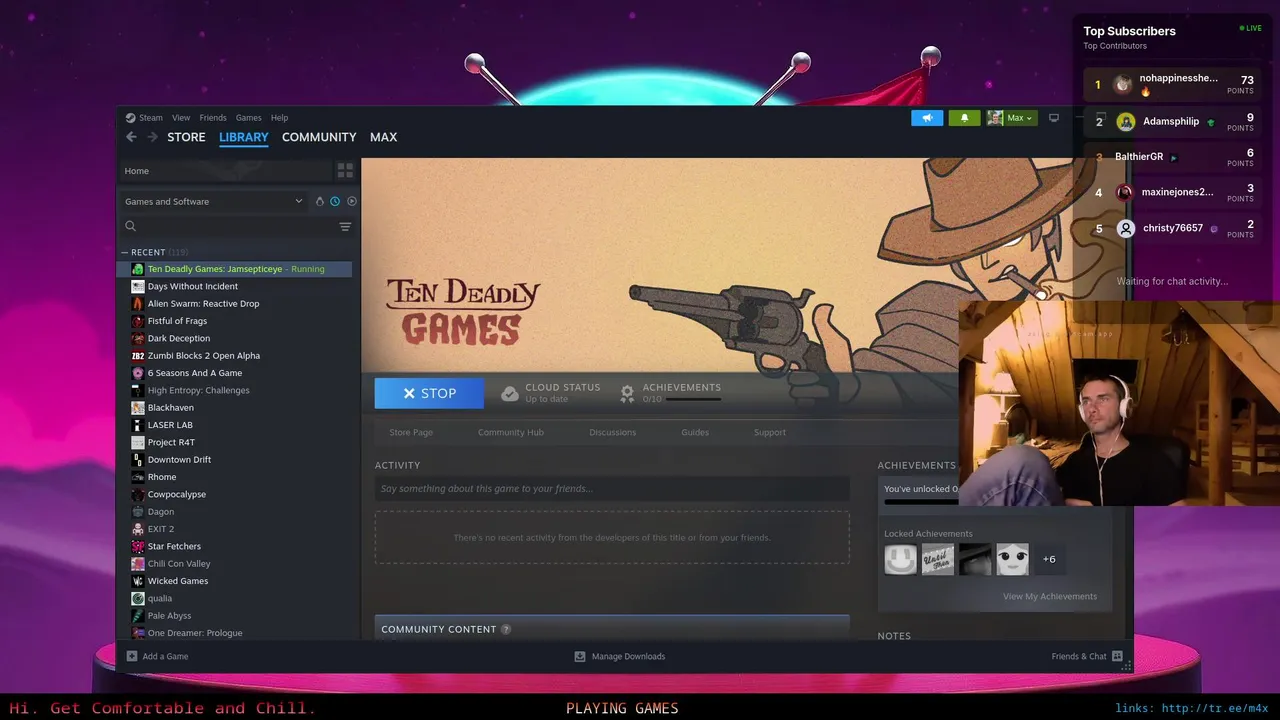Screen dimensions: 1280x720
Task: Switch to library grid collections view
Action: pyautogui.click(x=345, y=171)
